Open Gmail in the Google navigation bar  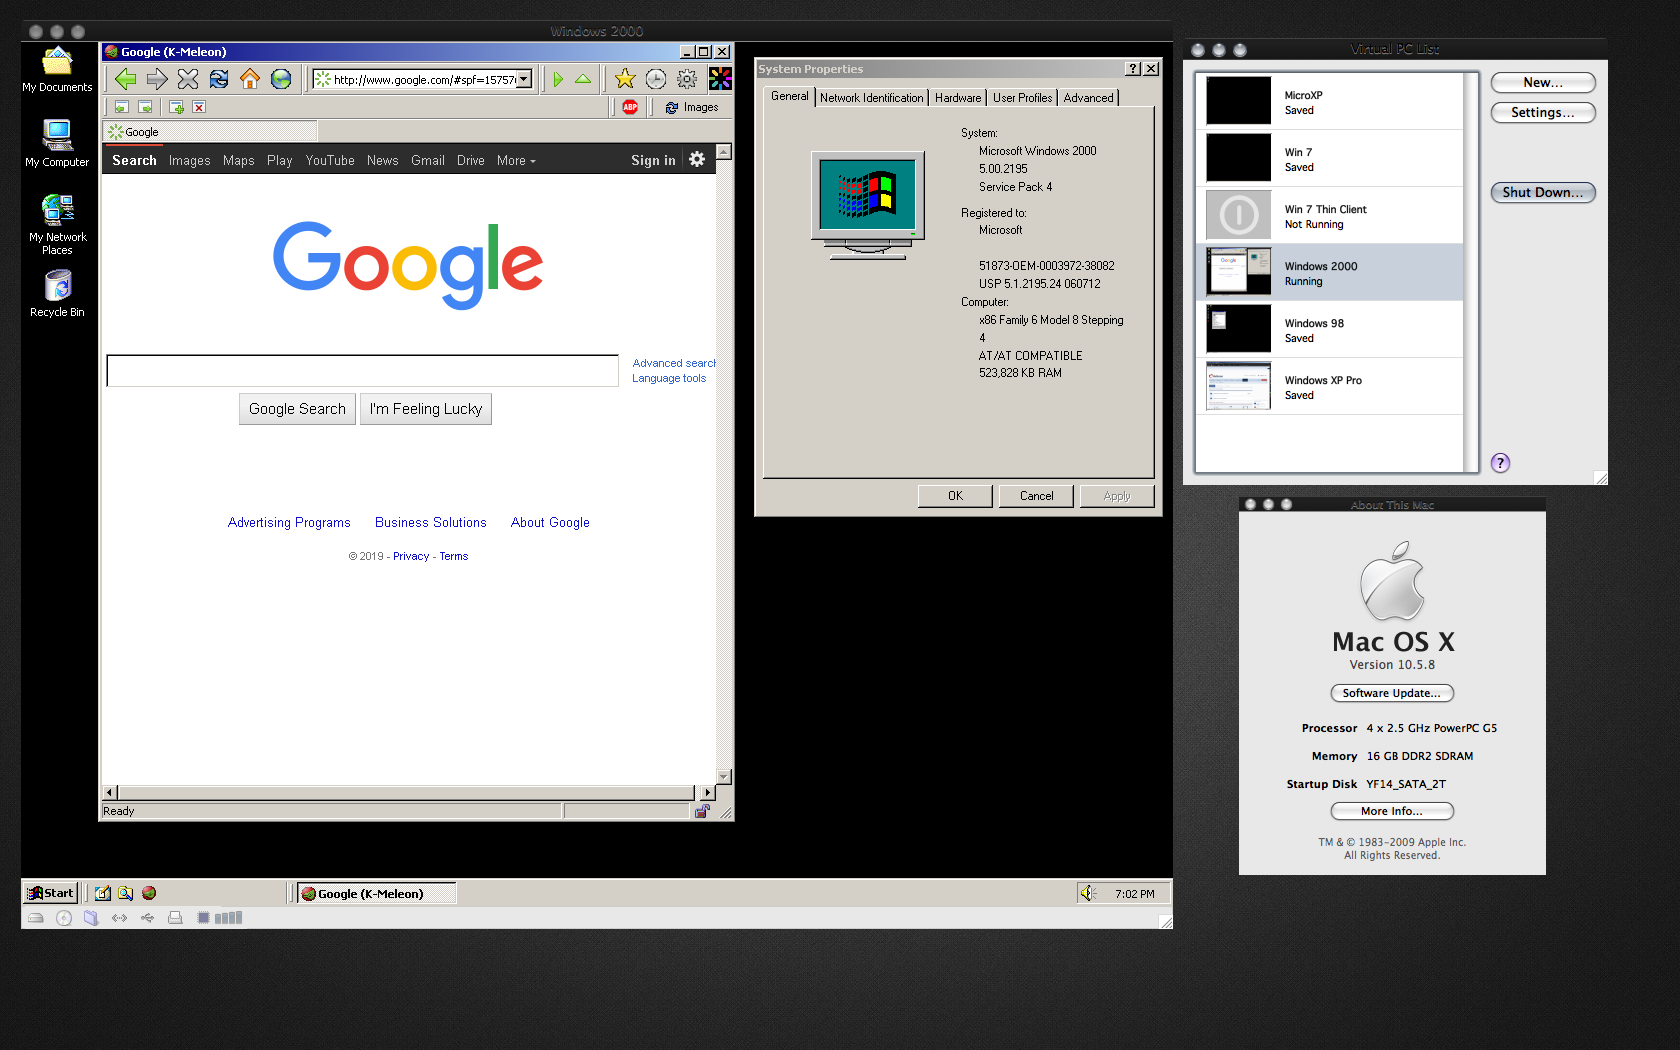tap(428, 160)
